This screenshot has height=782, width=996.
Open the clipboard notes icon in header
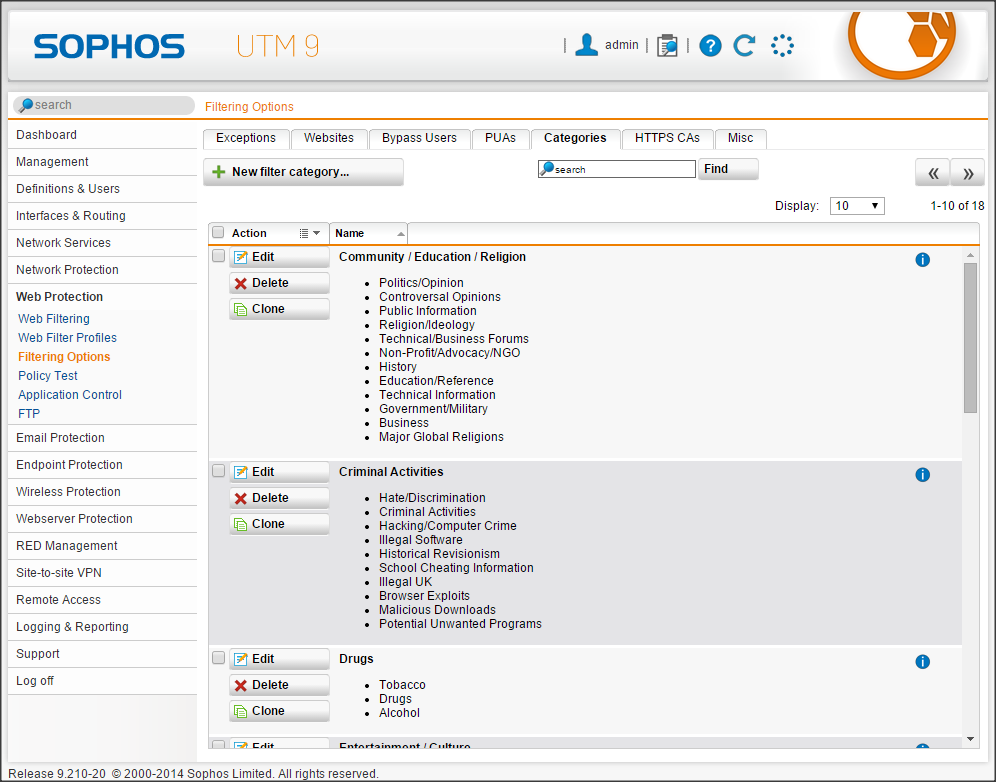[x=667, y=45]
